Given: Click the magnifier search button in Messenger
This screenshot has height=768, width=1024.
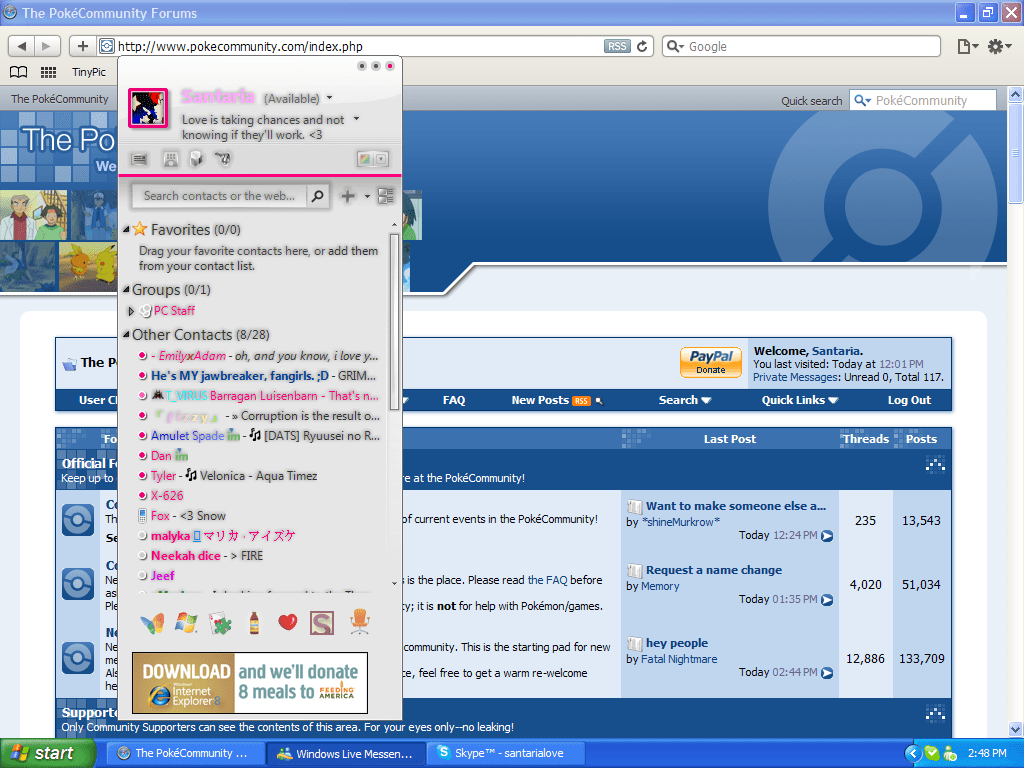Looking at the screenshot, I should (317, 196).
